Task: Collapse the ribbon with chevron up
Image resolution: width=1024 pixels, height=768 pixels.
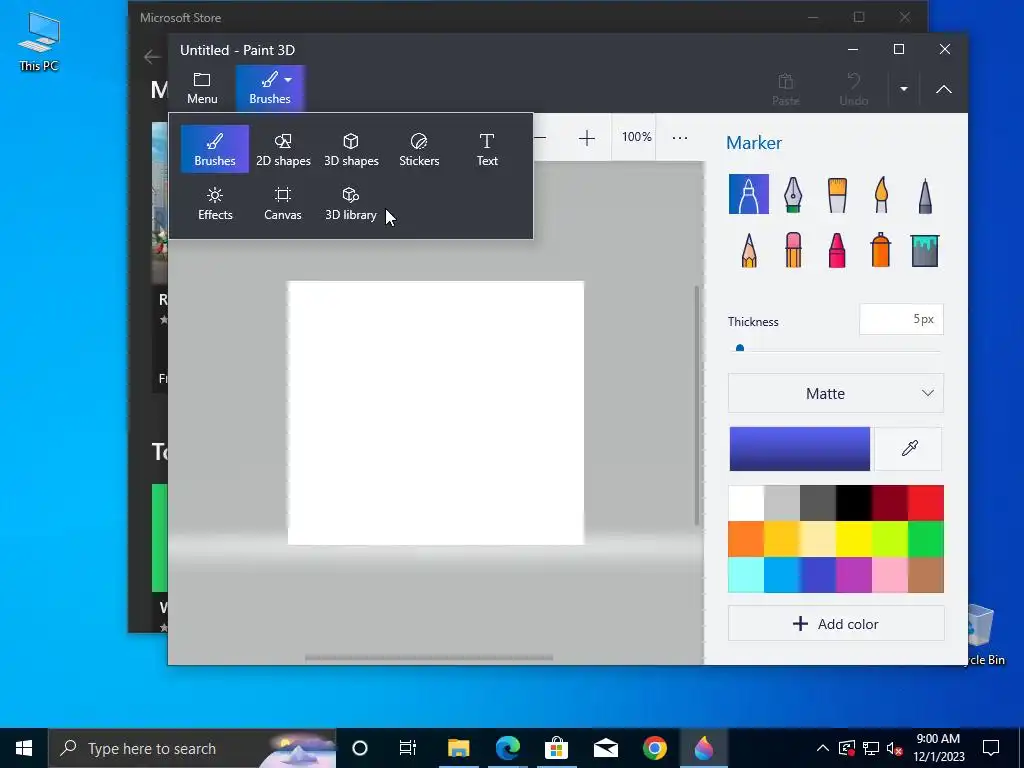Action: tap(944, 89)
